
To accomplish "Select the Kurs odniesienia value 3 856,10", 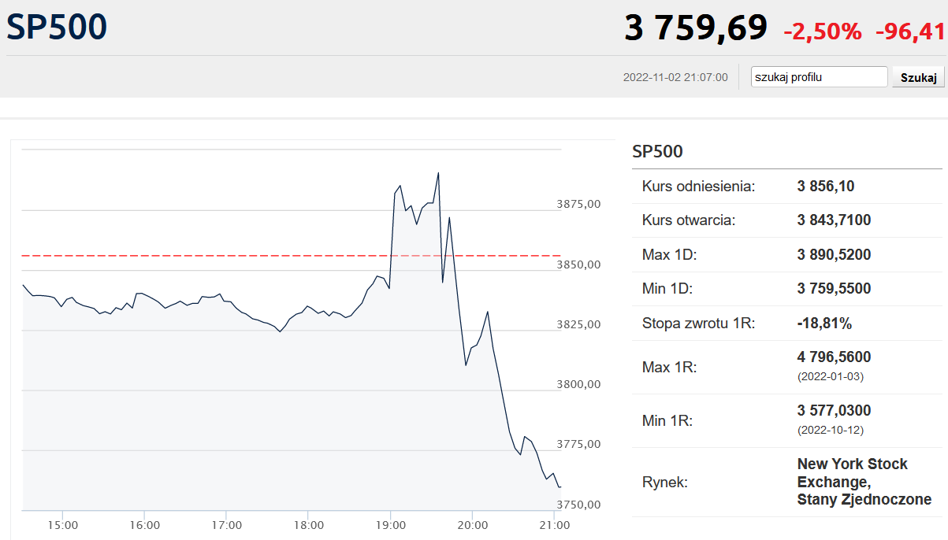I will 825,186.
